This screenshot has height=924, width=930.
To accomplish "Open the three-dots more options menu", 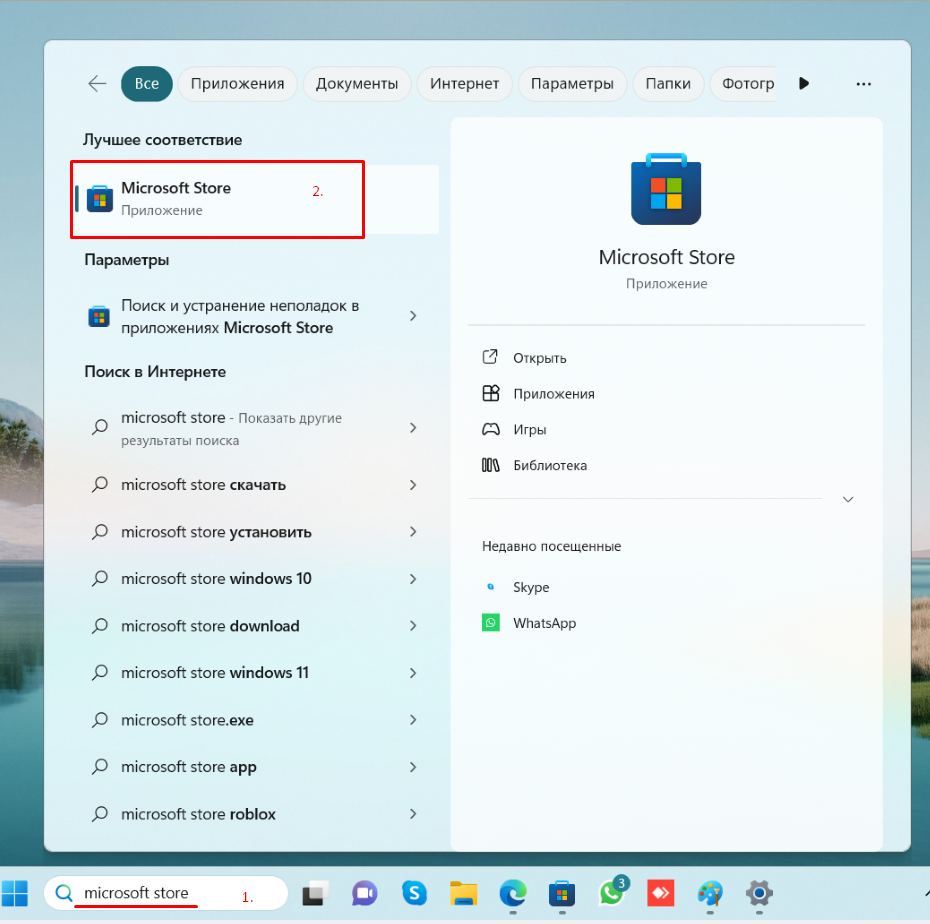I will point(864,84).
